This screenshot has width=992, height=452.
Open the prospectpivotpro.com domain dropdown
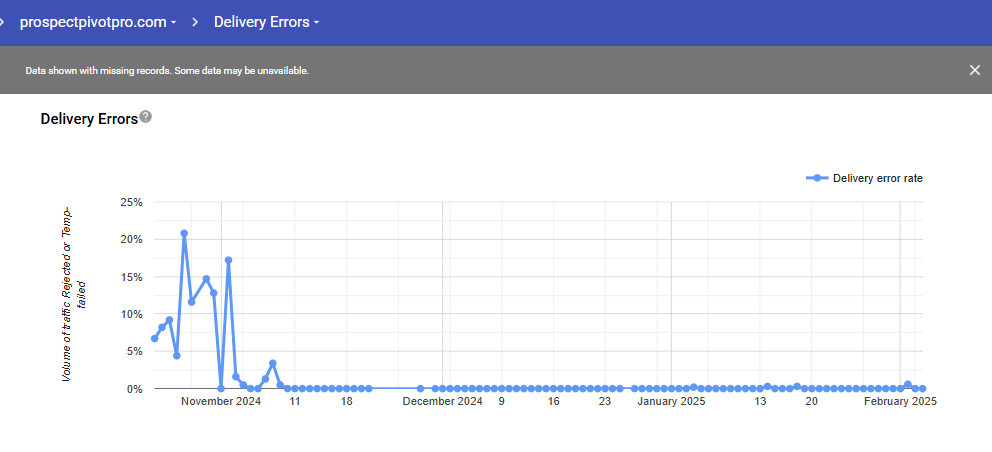pyautogui.click(x=98, y=22)
